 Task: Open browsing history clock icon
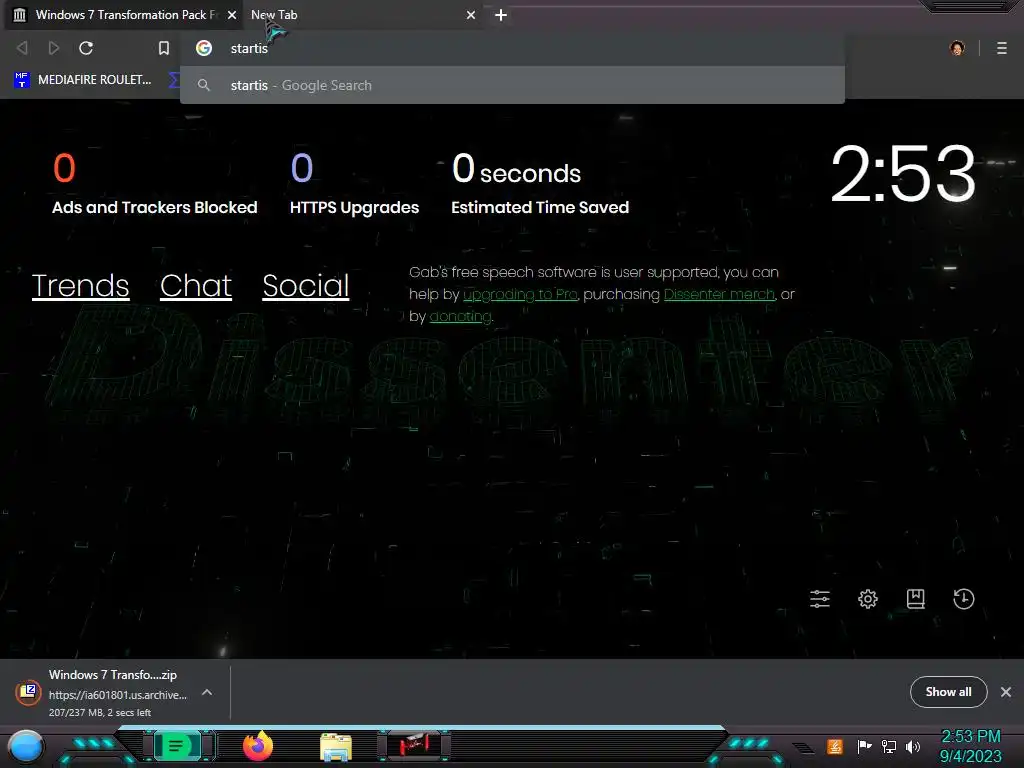pyautogui.click(x=963, y=599)
